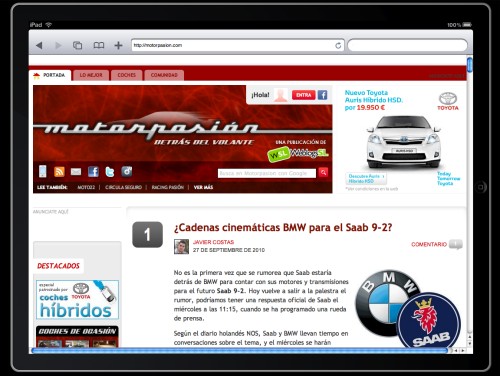Open the Moto22 link
This screenshot has width=500, height=376.
86,187
